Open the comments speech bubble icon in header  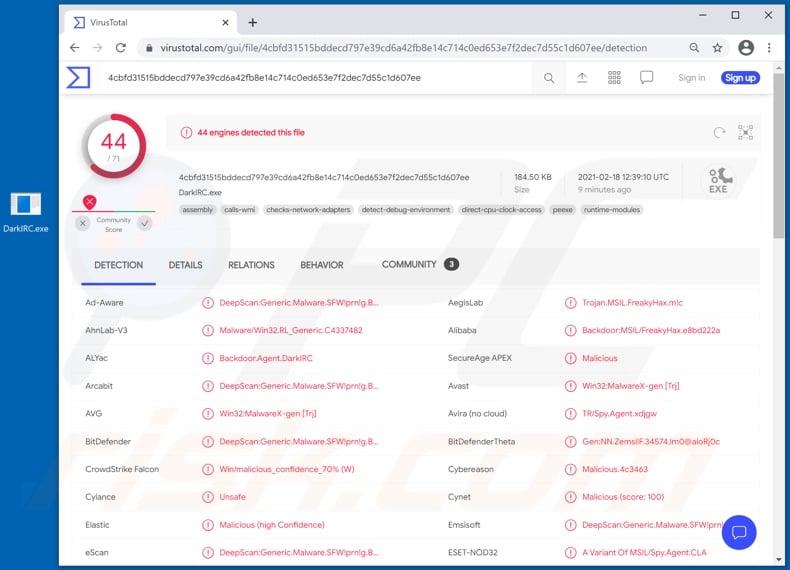coord(646,78)
